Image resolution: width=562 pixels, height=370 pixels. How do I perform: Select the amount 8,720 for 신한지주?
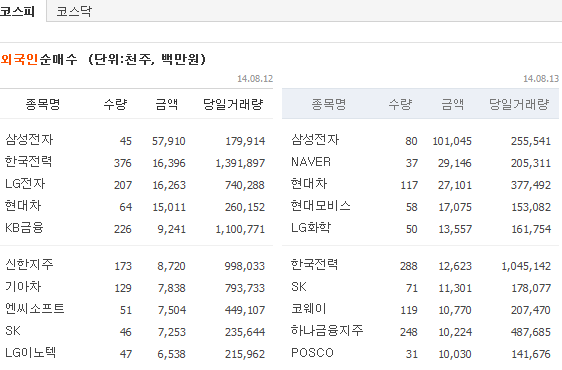tap(171, 266)
